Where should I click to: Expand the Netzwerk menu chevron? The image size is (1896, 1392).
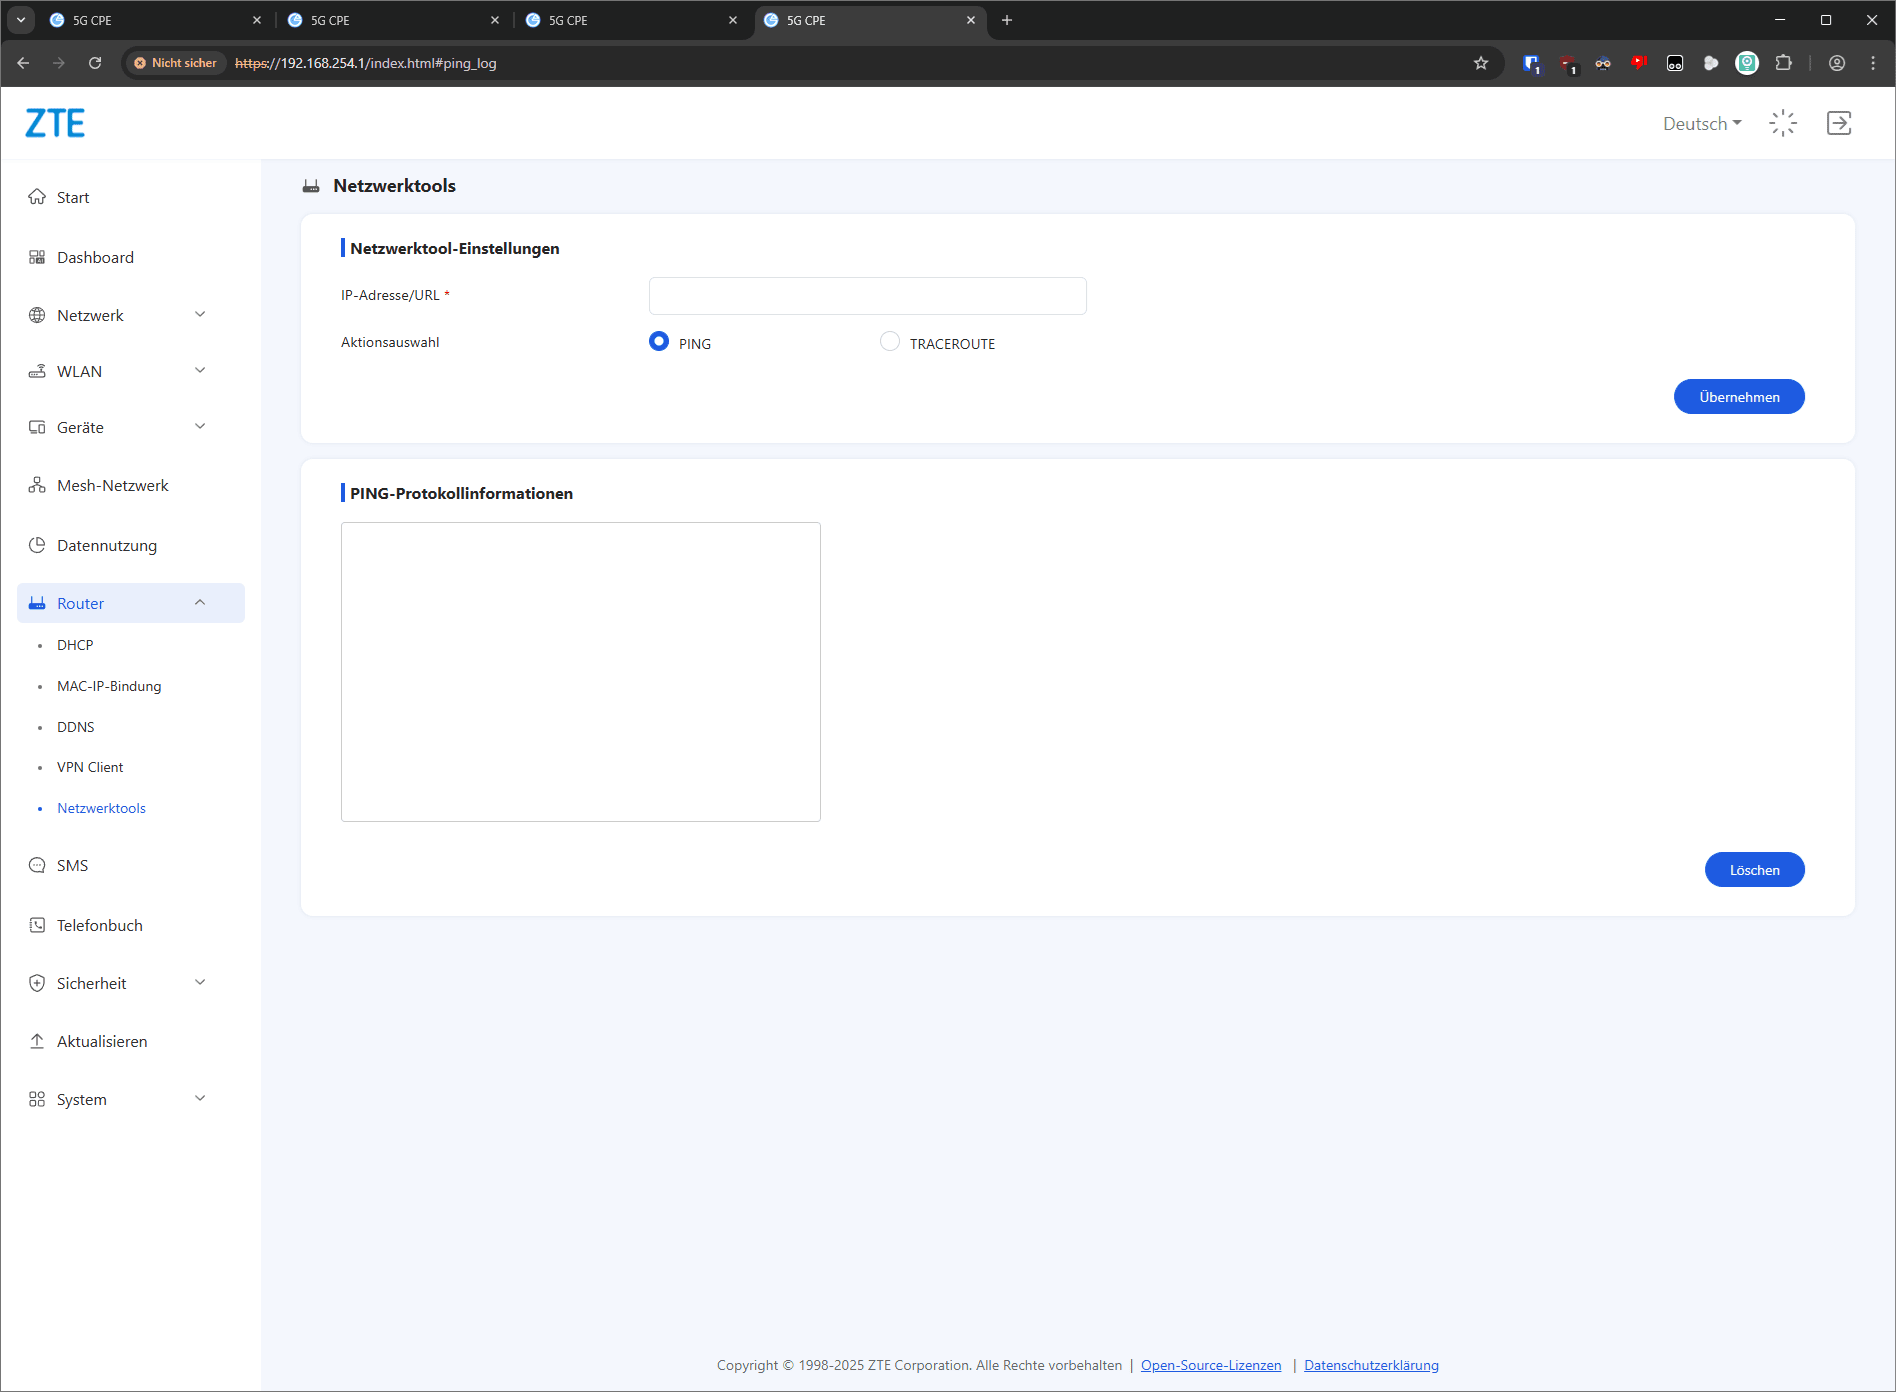200,314
